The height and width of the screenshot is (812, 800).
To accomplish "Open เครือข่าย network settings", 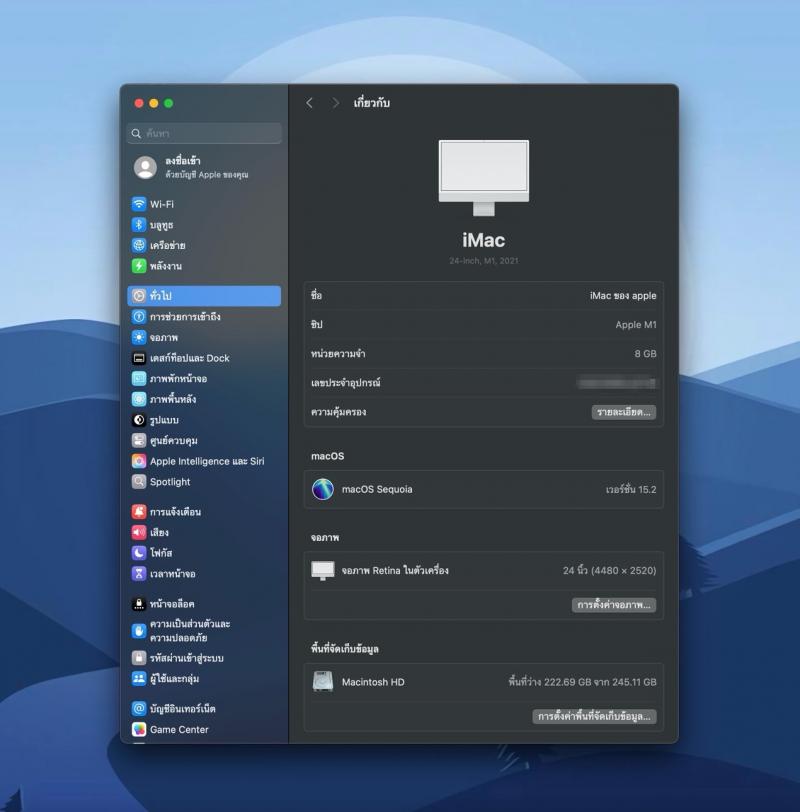I will [167, 245].
